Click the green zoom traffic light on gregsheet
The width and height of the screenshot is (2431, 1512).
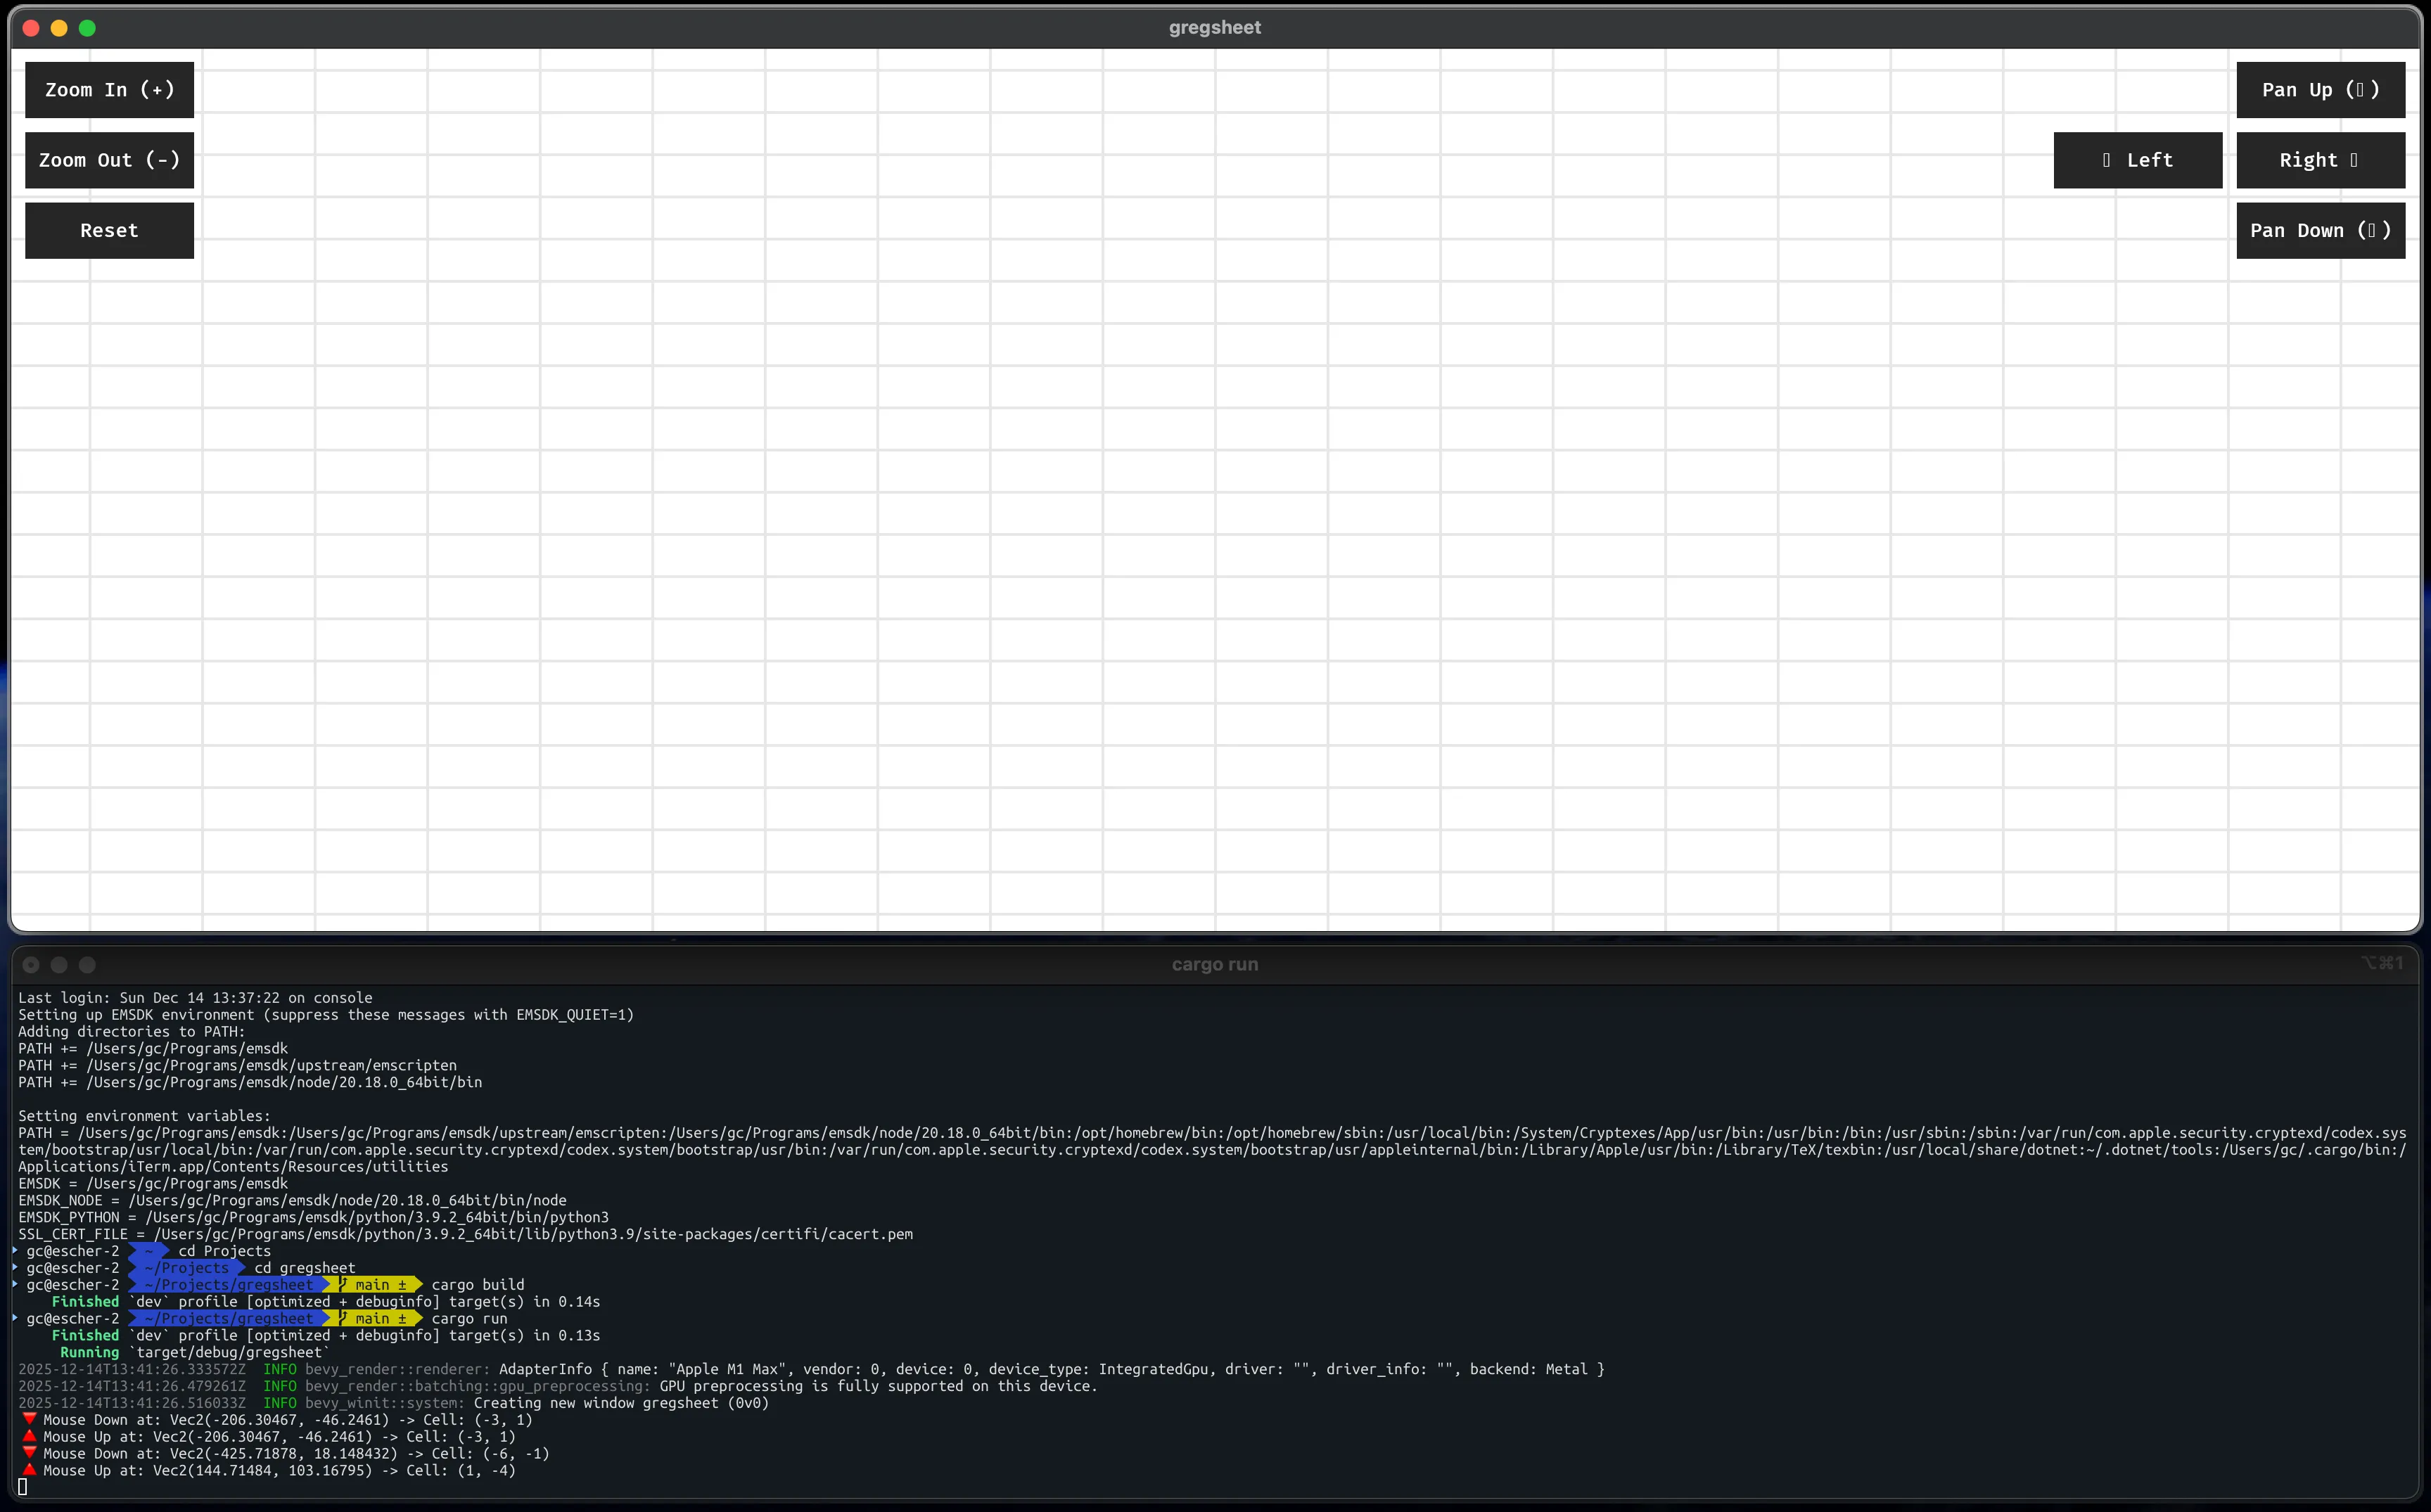(88, 28)
